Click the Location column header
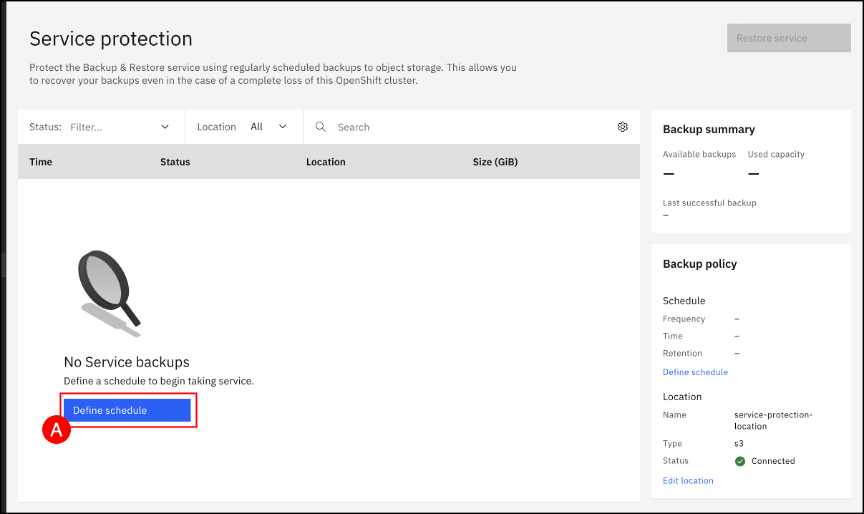 coord(326,162)
